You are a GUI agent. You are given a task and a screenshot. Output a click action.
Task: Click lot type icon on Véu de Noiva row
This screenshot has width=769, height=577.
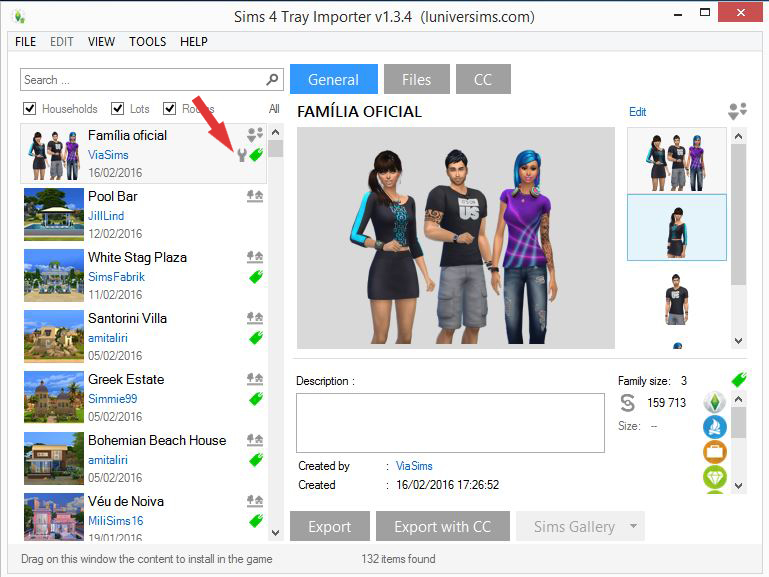tap(255, 501)
